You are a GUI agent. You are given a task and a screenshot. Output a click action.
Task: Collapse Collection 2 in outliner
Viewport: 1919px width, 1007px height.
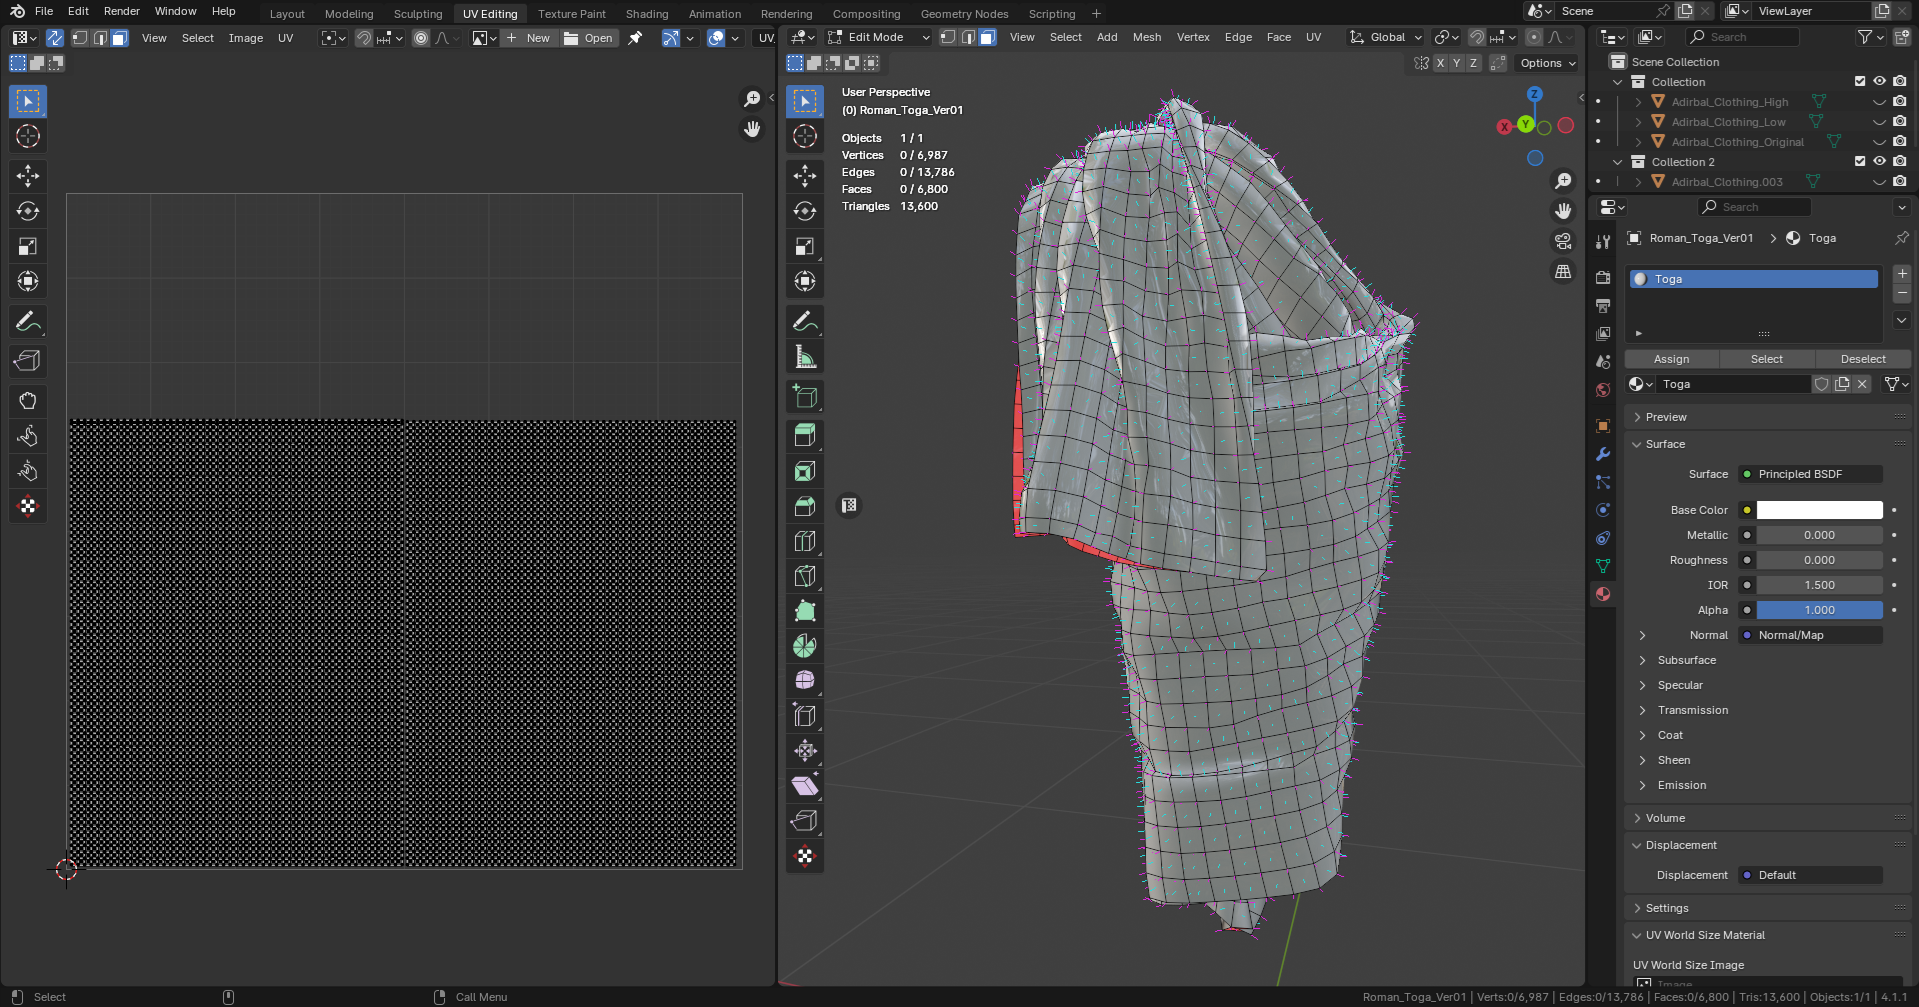[x=1618, y=162]
